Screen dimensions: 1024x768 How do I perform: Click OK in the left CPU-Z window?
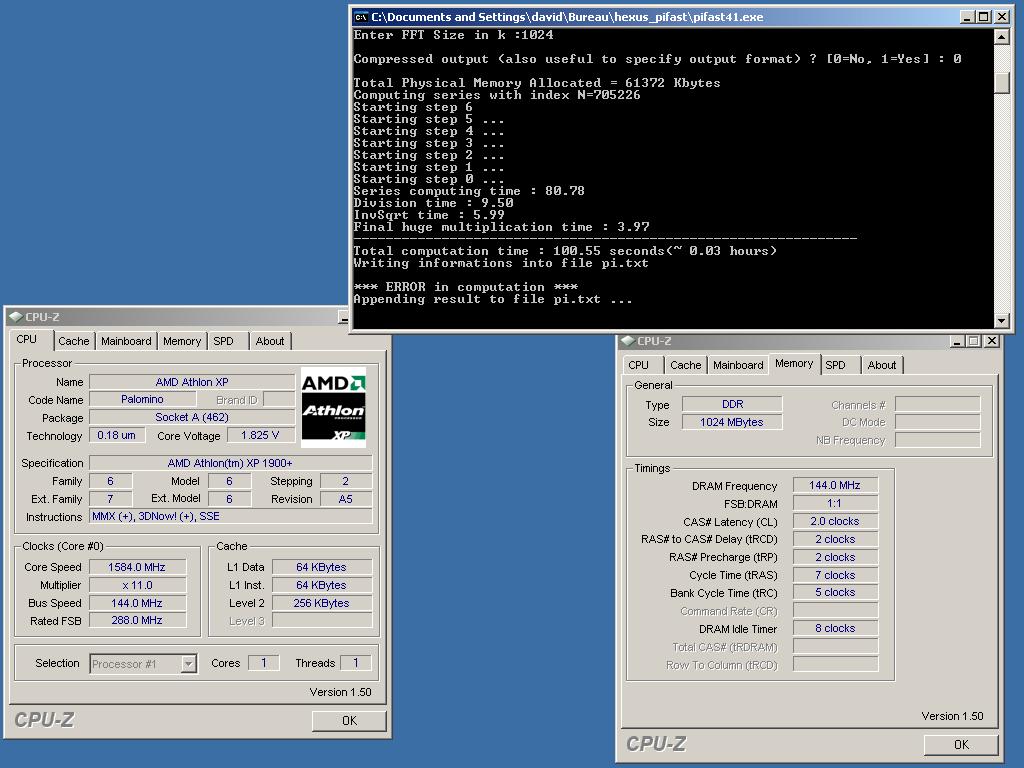(x=349, y=720)
